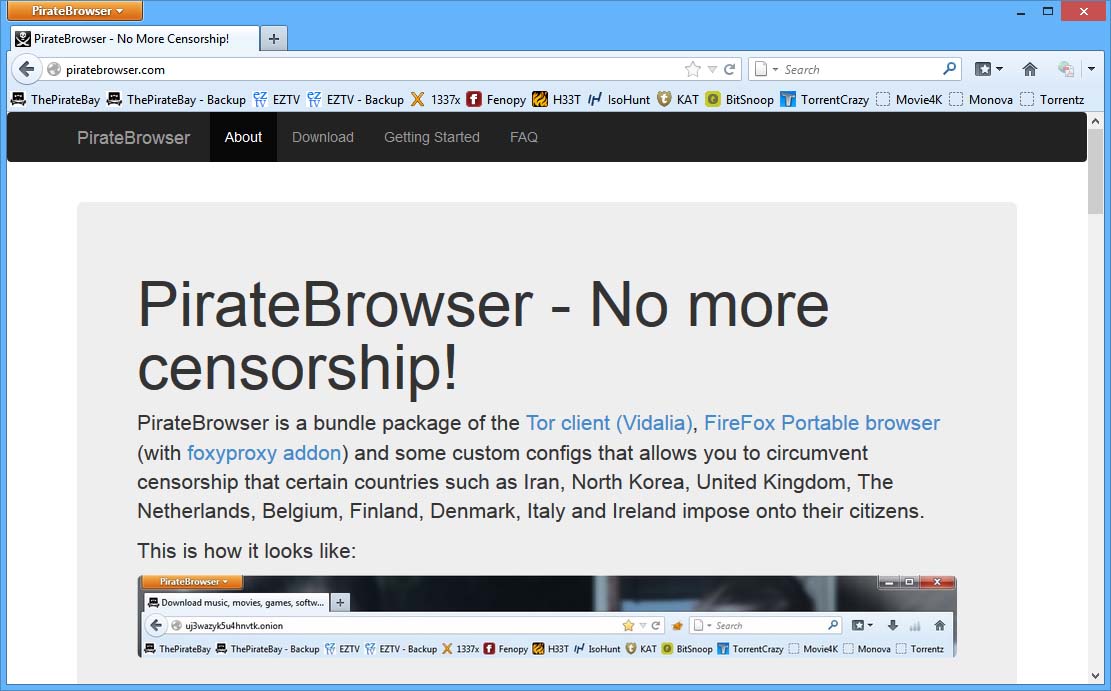Open ThePirateBay bookmark
The height and width of the screenshot is (691, 1111).
[x=55, y=99]
